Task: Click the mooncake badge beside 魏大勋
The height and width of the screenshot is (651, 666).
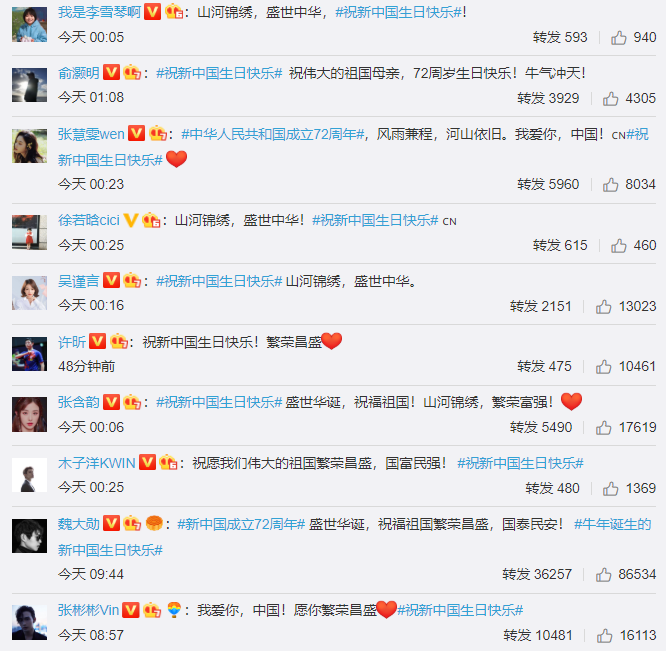Action: click(154, 523)
